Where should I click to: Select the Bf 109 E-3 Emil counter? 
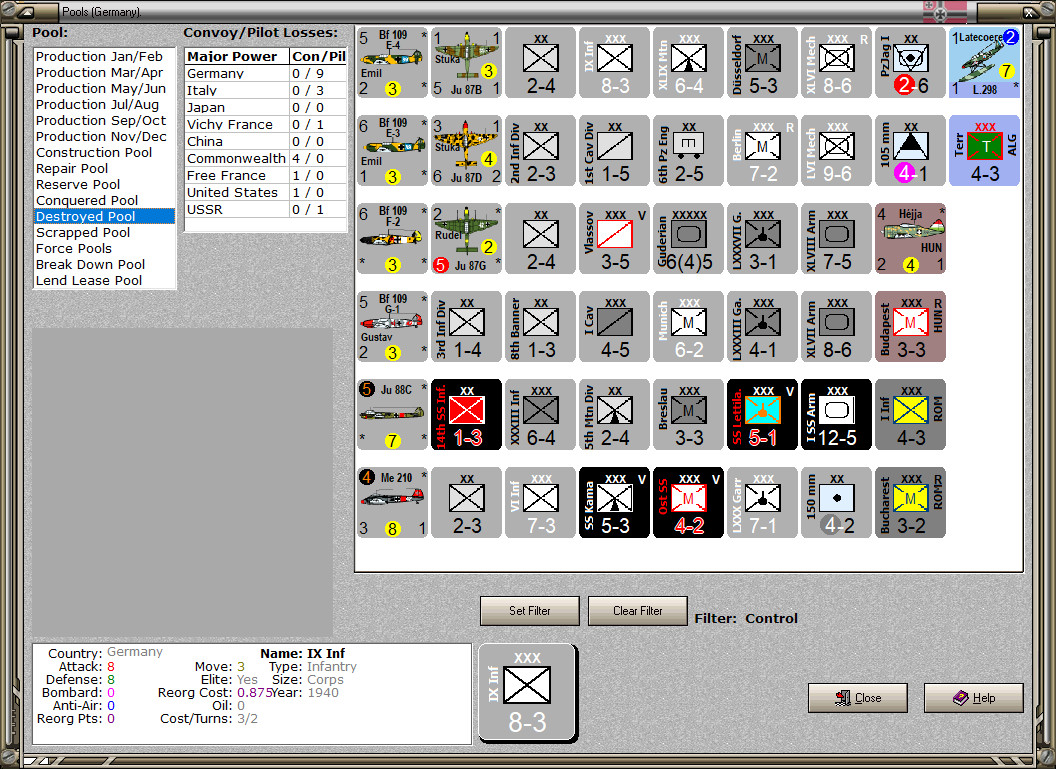[393, 151]
